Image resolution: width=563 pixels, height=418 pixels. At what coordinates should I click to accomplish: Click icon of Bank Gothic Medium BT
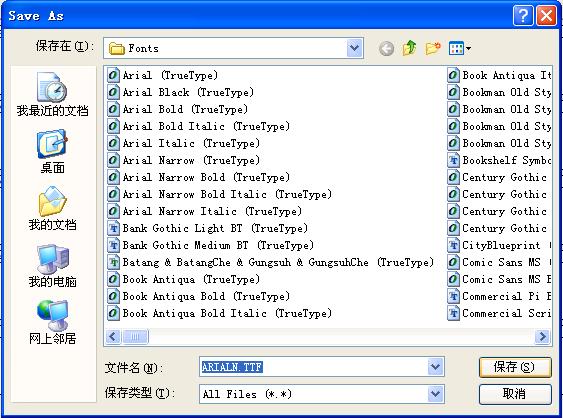point(113,245)
